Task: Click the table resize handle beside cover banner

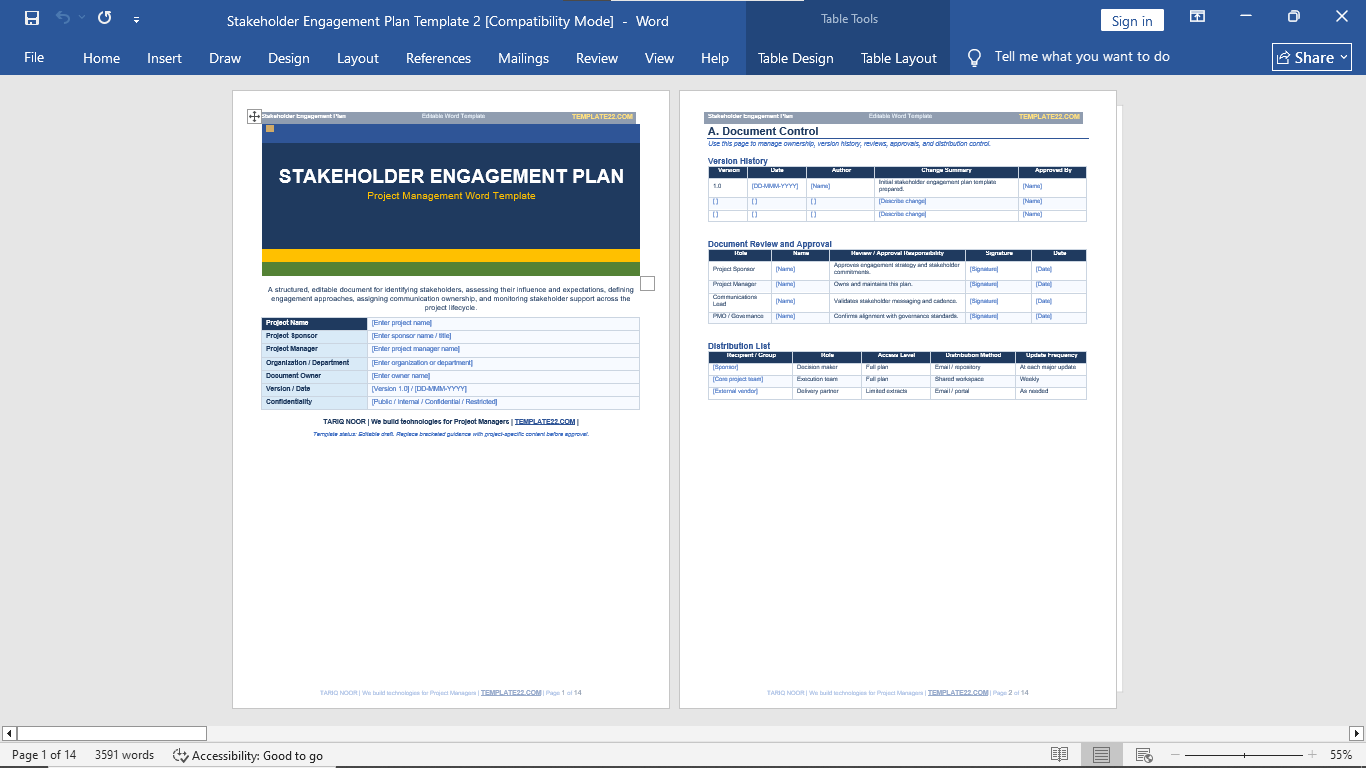Action: (647, 283)
